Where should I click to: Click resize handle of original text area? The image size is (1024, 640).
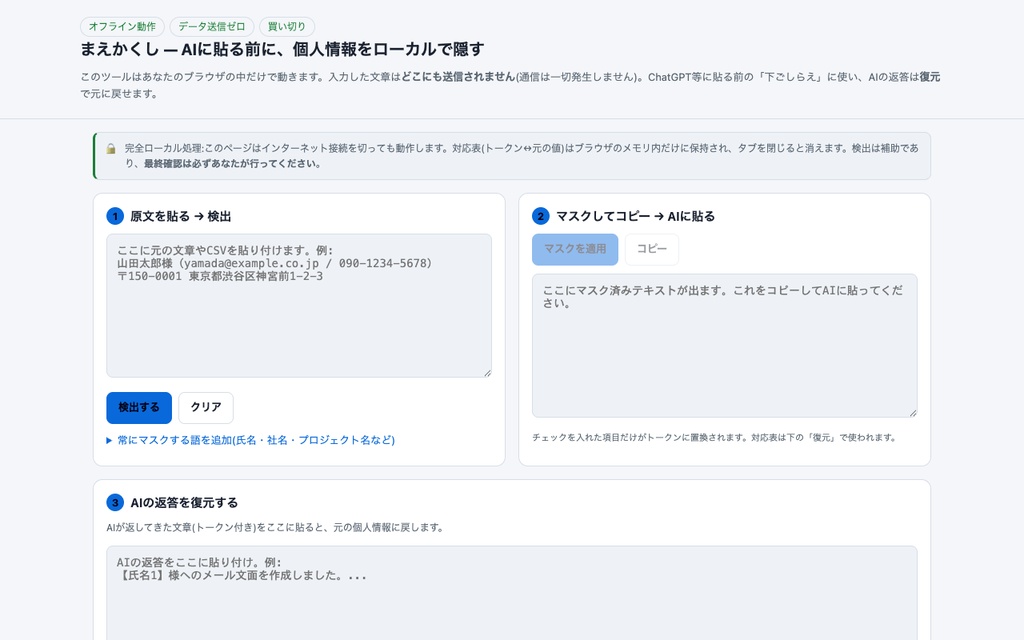[487, 373]
